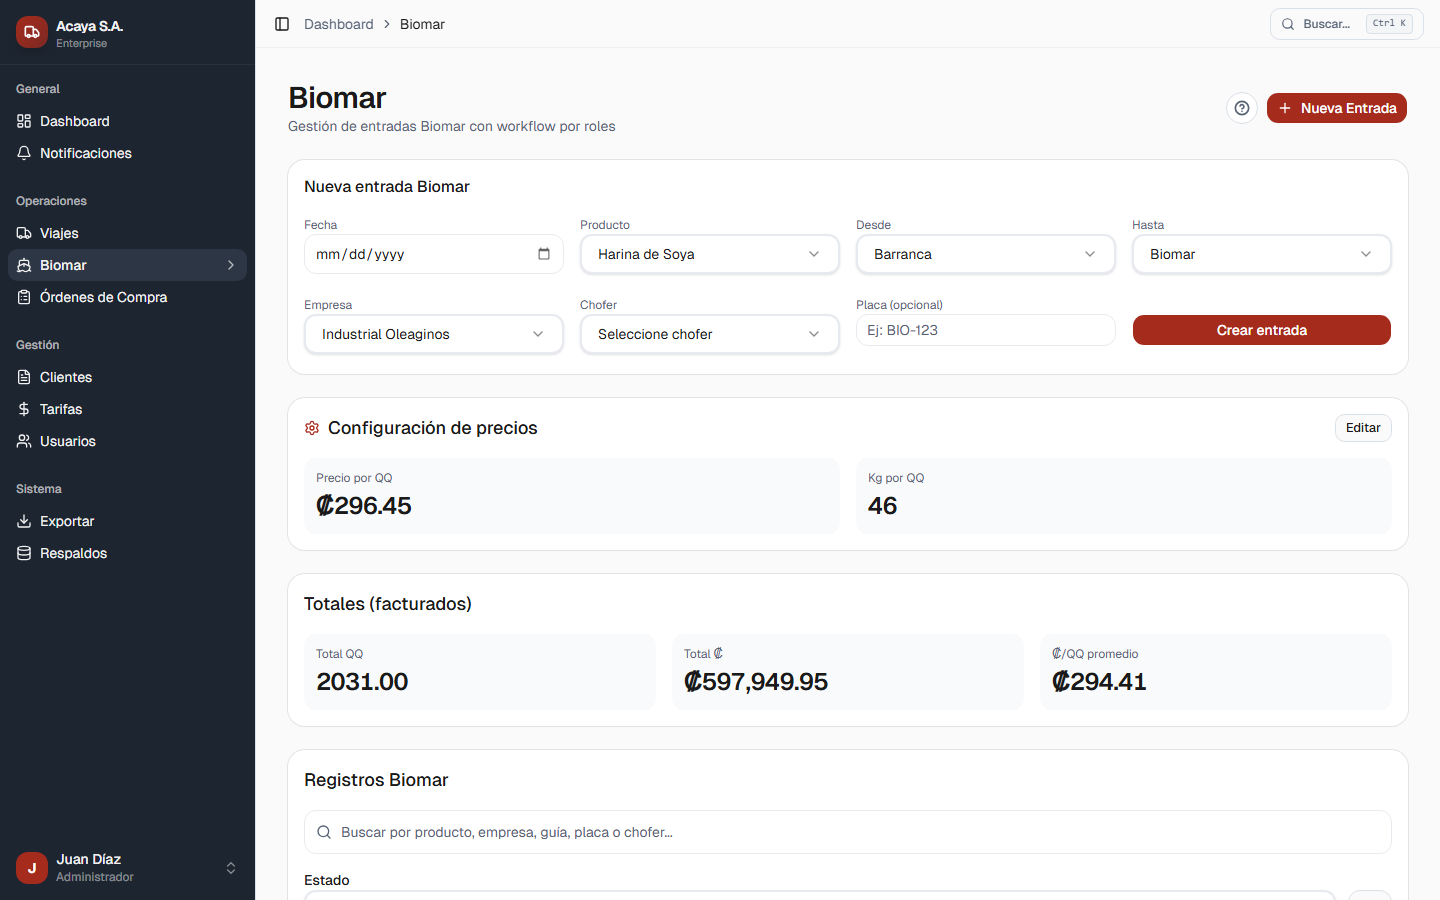Click the calendar icon in Fecha field
The image size is (1440, 900).
(x=544, y=254)
